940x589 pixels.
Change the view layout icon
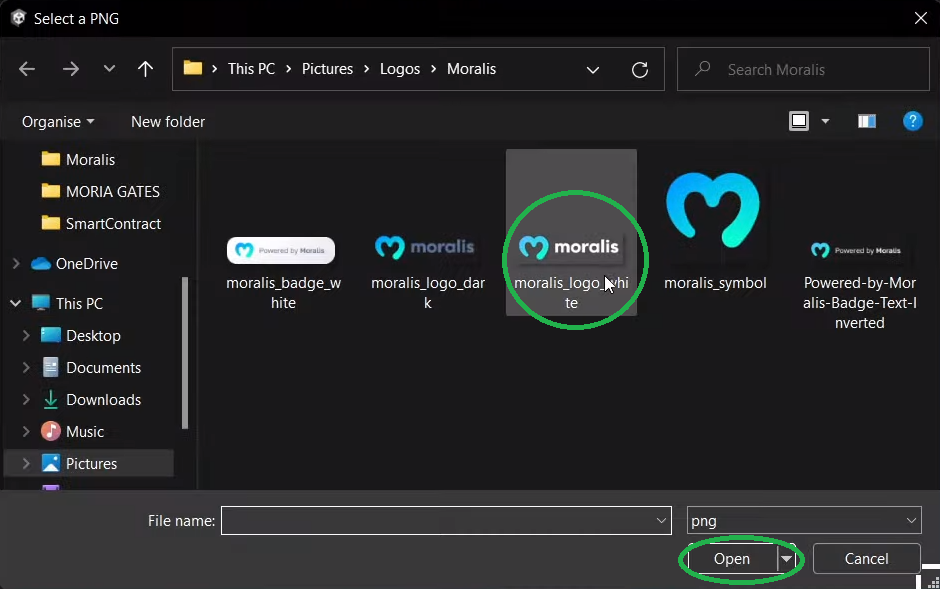(x=799, y=121)
